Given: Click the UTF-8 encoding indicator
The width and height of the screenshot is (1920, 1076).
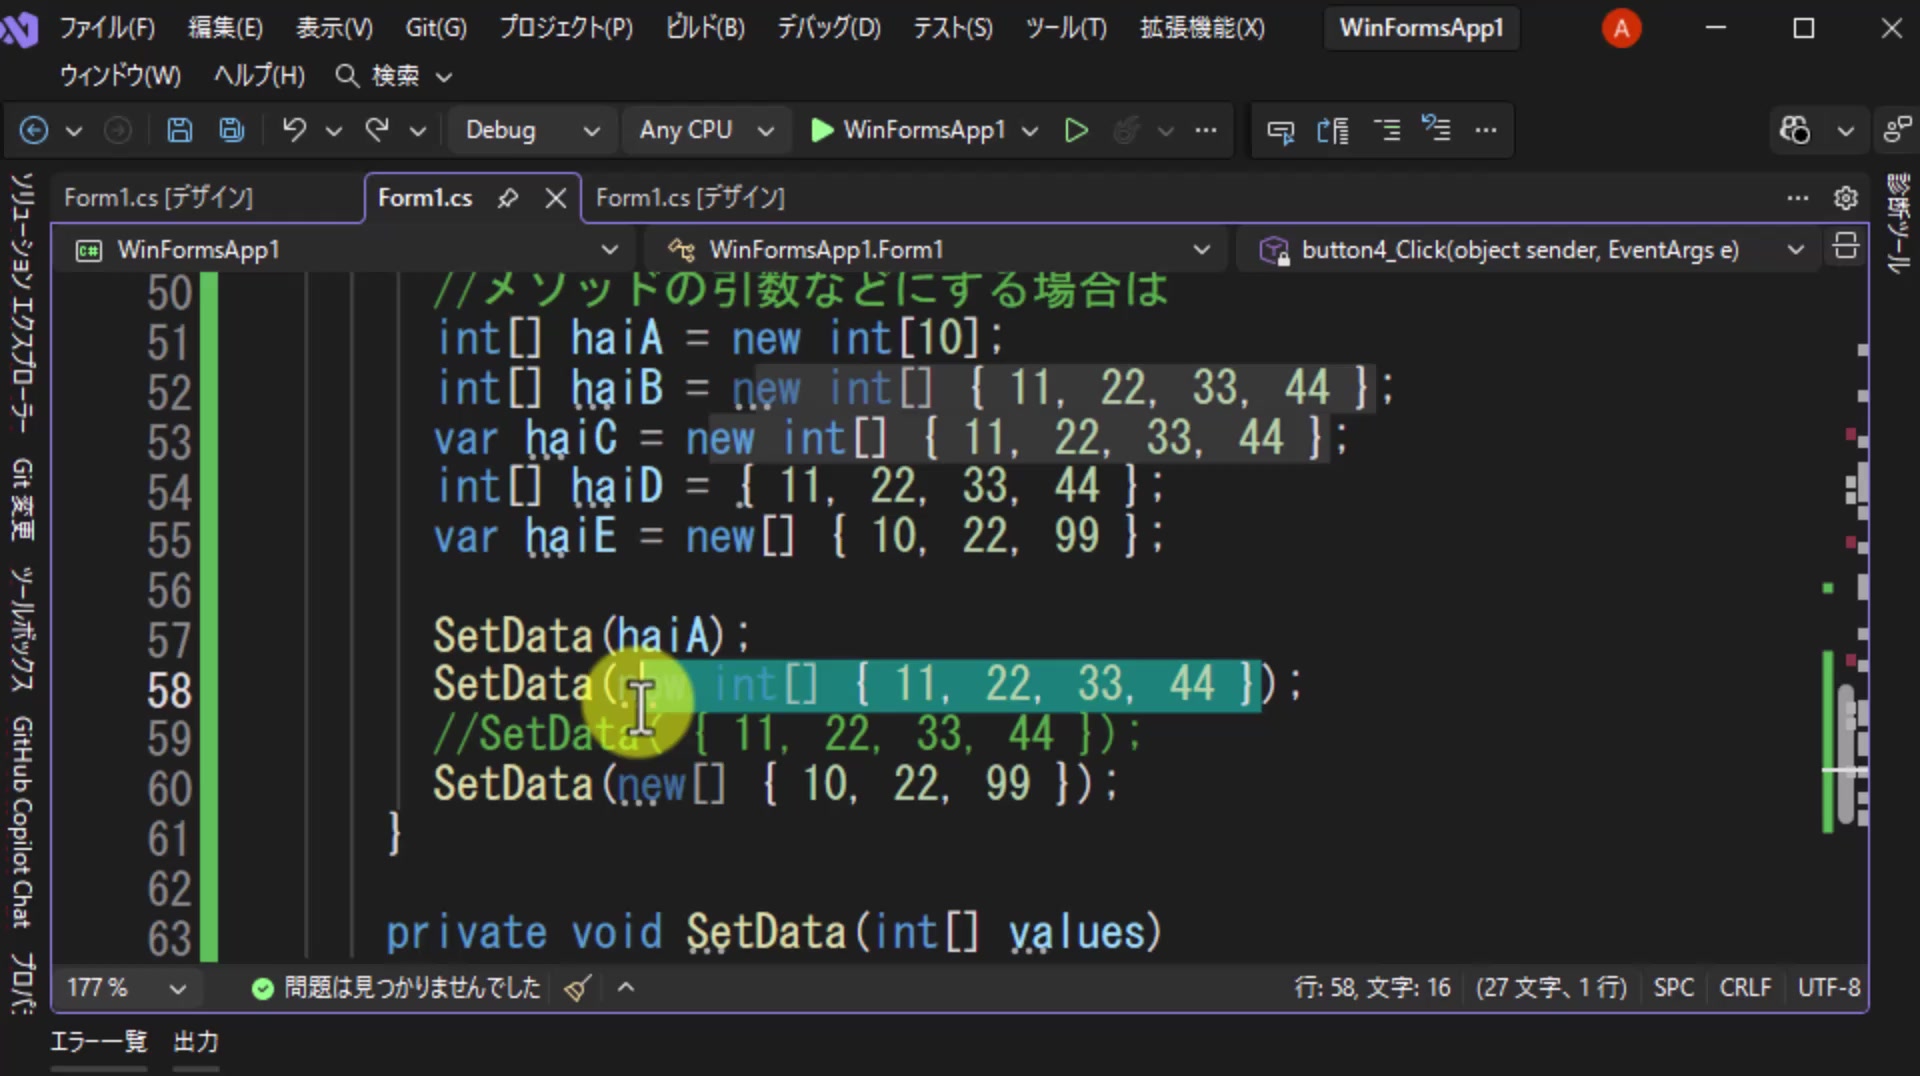Looking at the screenshot, I should tap(1829, 988).
